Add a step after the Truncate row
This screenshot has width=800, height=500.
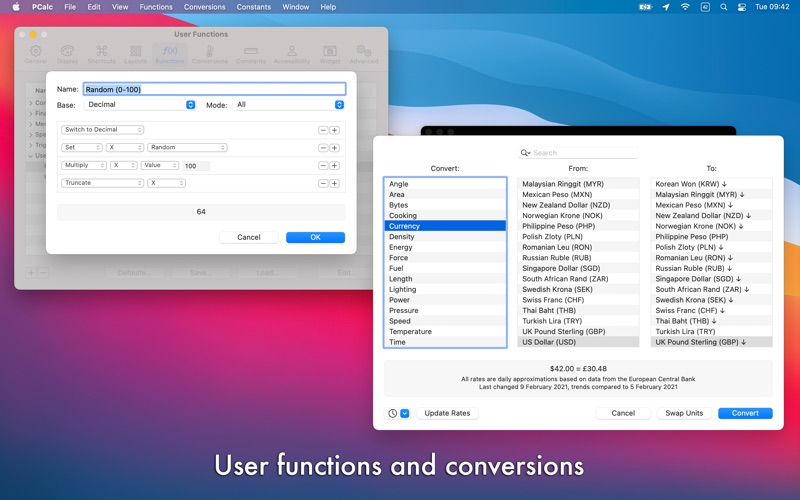click(335, 184)
